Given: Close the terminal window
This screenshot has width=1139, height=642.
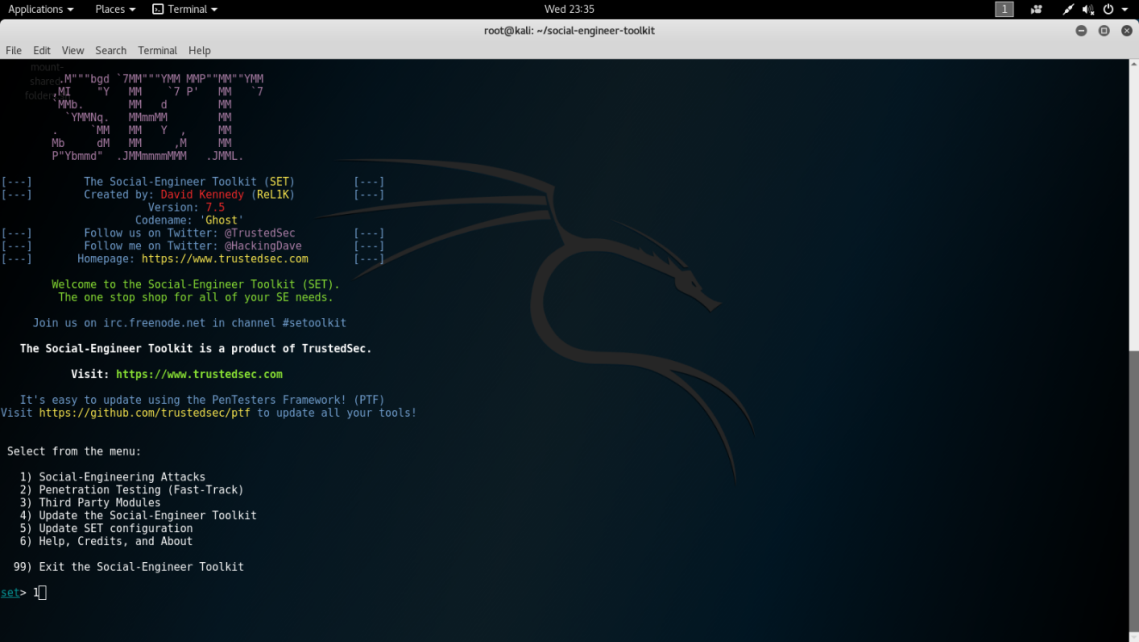Looking at the screenshot, I should point(1127,31).
